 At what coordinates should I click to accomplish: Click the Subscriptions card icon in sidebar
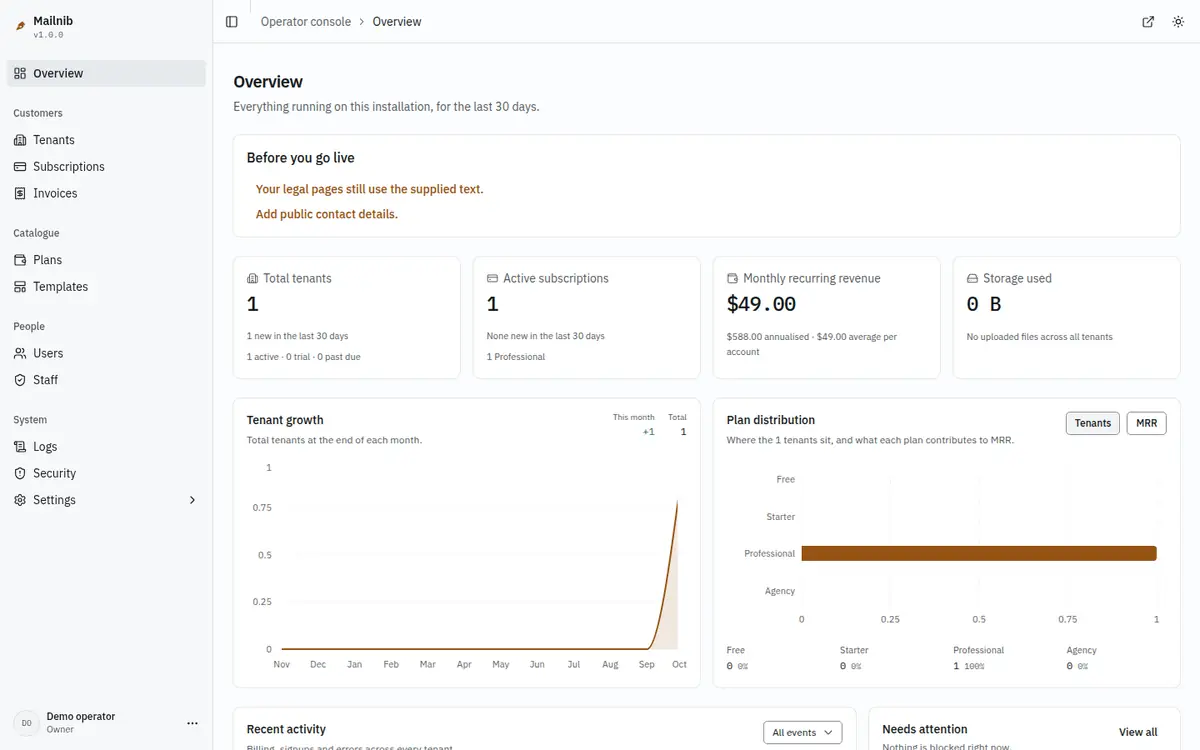[20, 167]
